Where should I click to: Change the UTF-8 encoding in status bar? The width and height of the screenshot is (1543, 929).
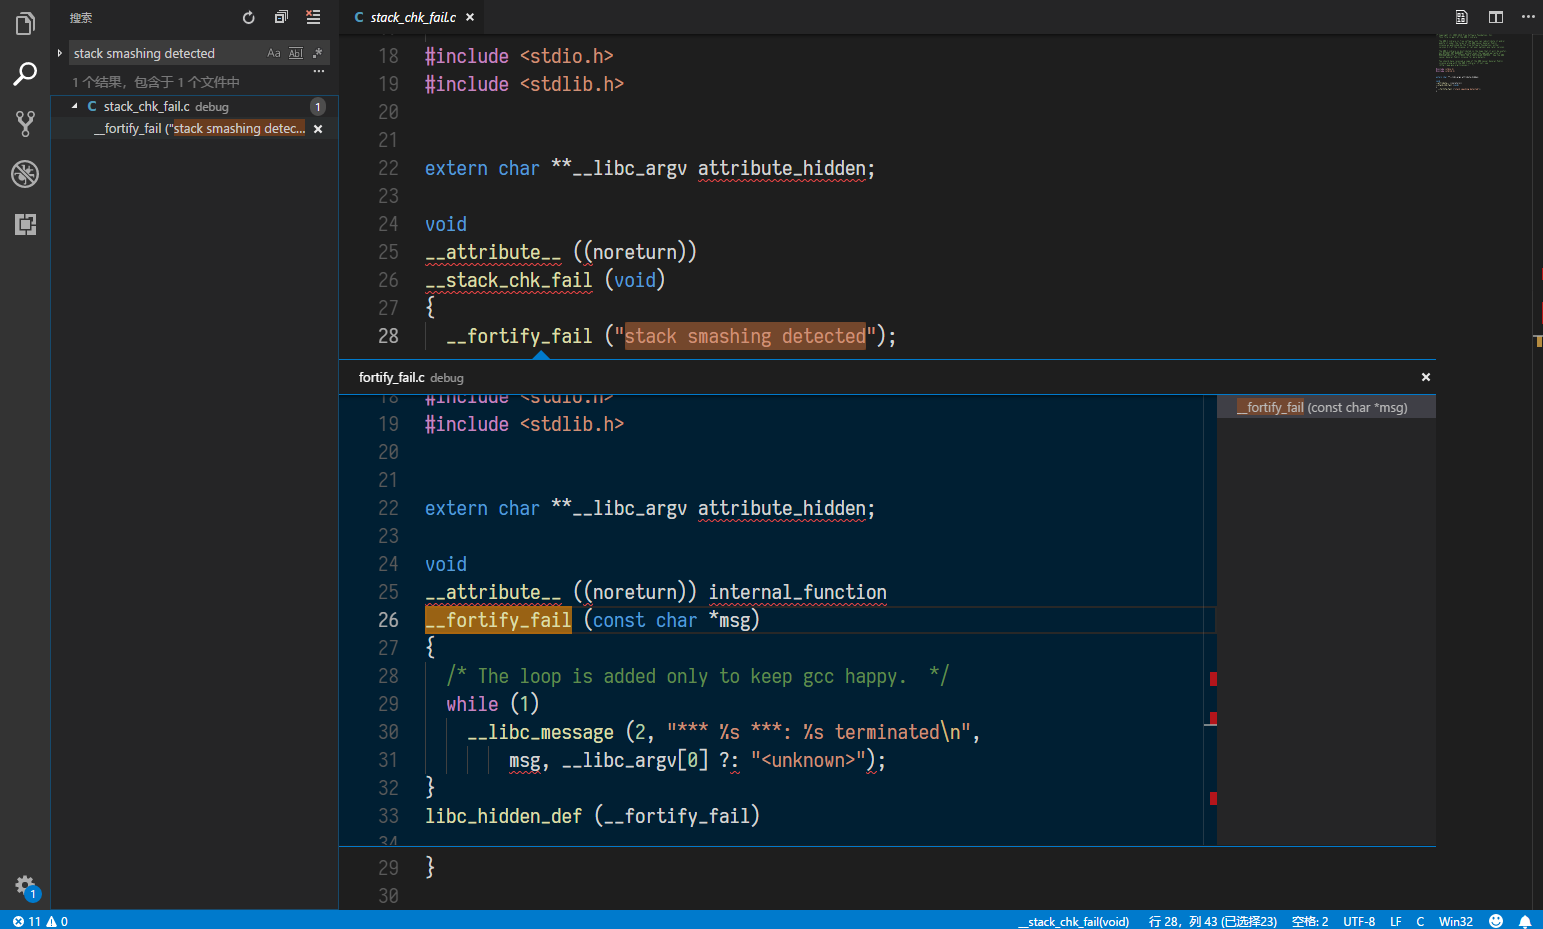click(x=1359, y=921)
